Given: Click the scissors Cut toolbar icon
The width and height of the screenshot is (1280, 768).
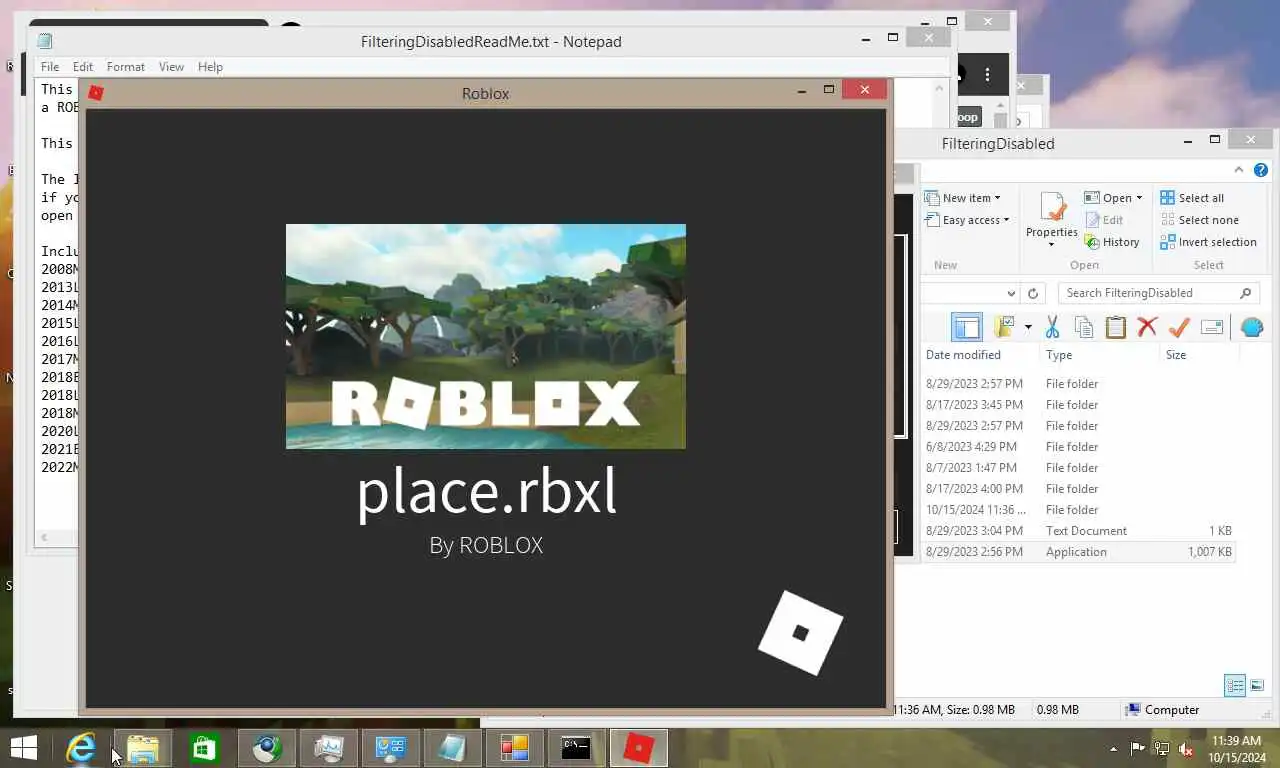Looking at the screenshot, I should tap(1052, 327).
